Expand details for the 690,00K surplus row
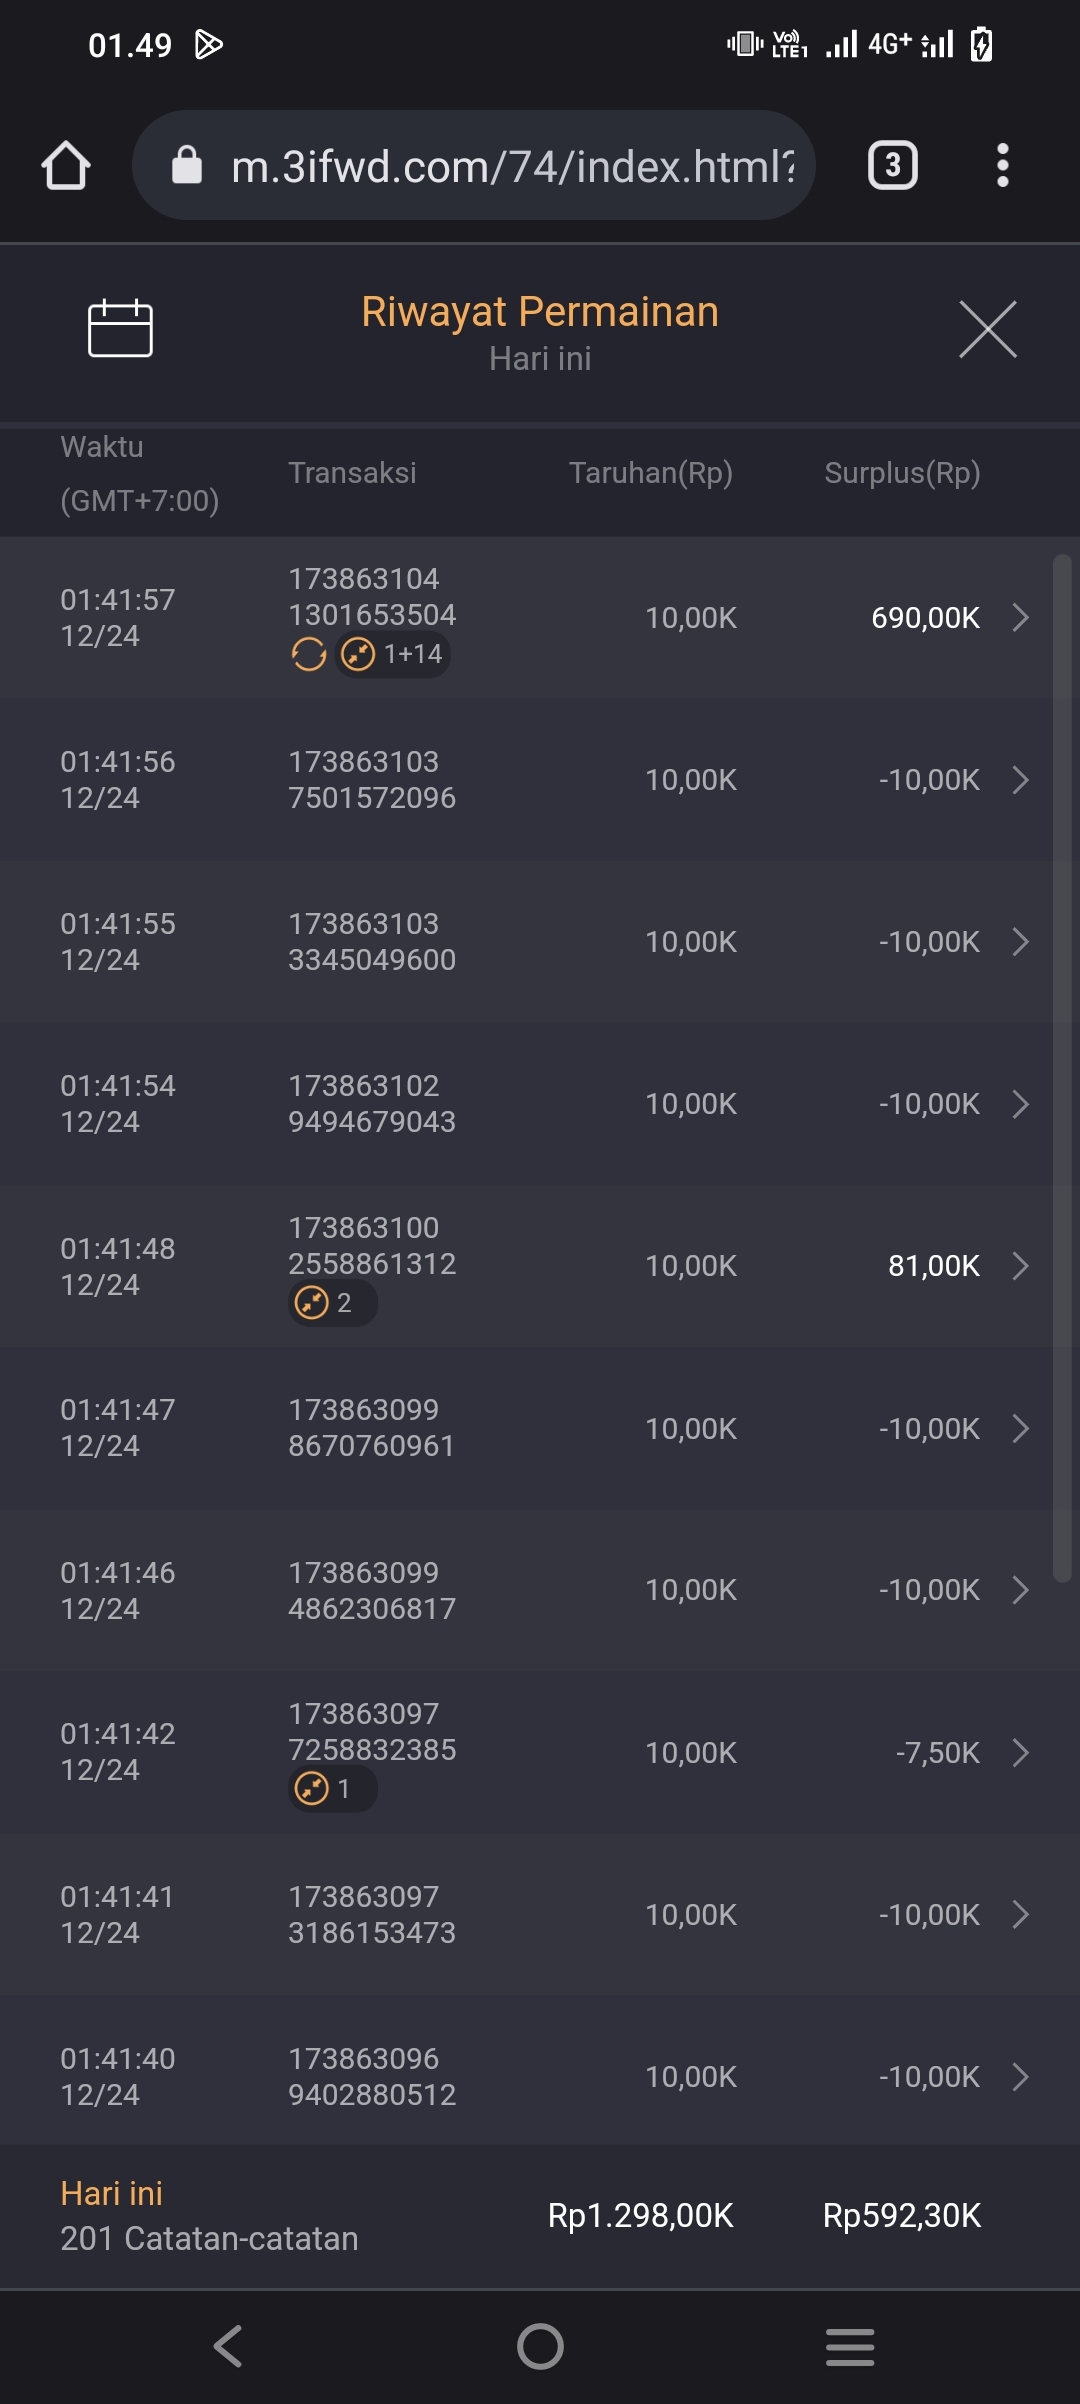The height and width of the screenshot is (2404, 1080). 1020,618
